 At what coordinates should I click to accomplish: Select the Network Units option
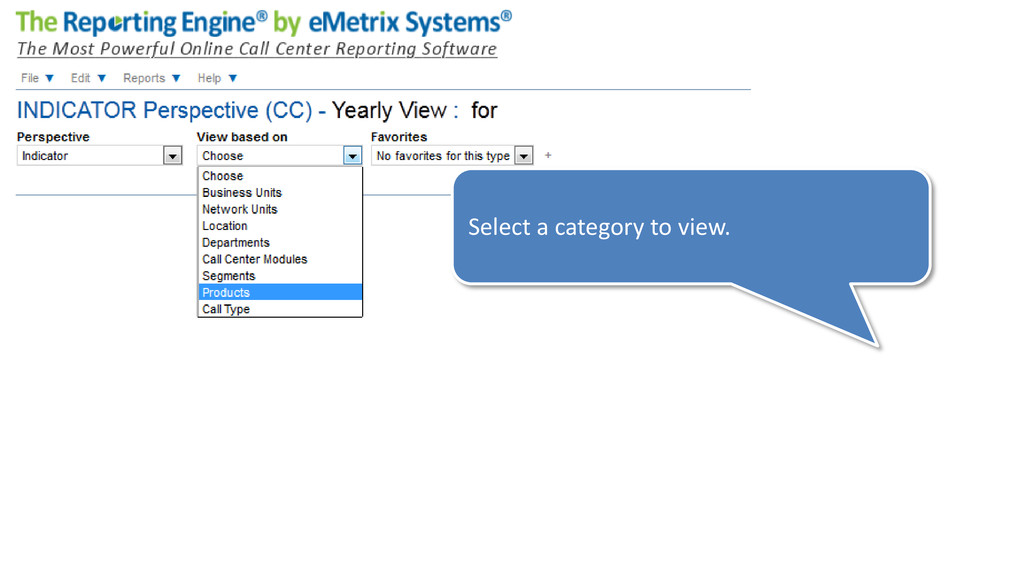(280, 210)
